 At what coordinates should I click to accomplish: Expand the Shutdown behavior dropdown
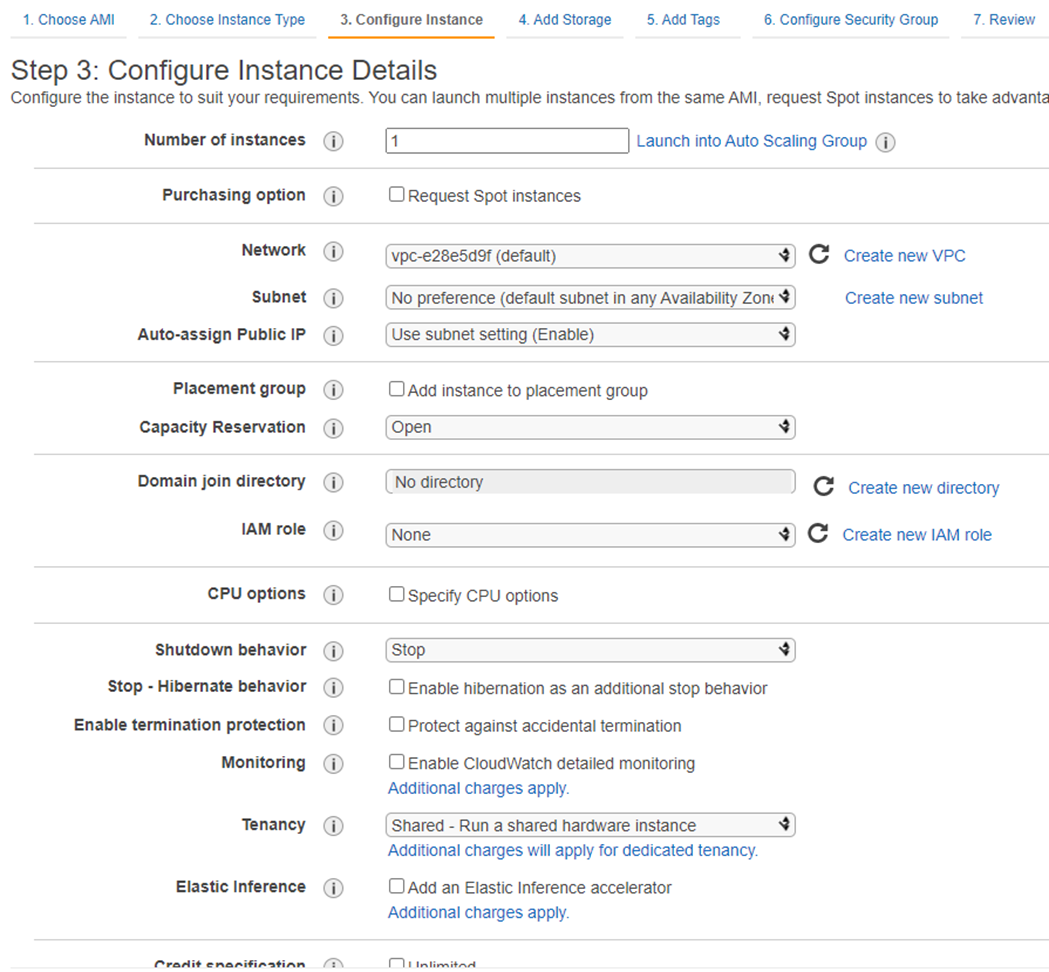point(590,650)
